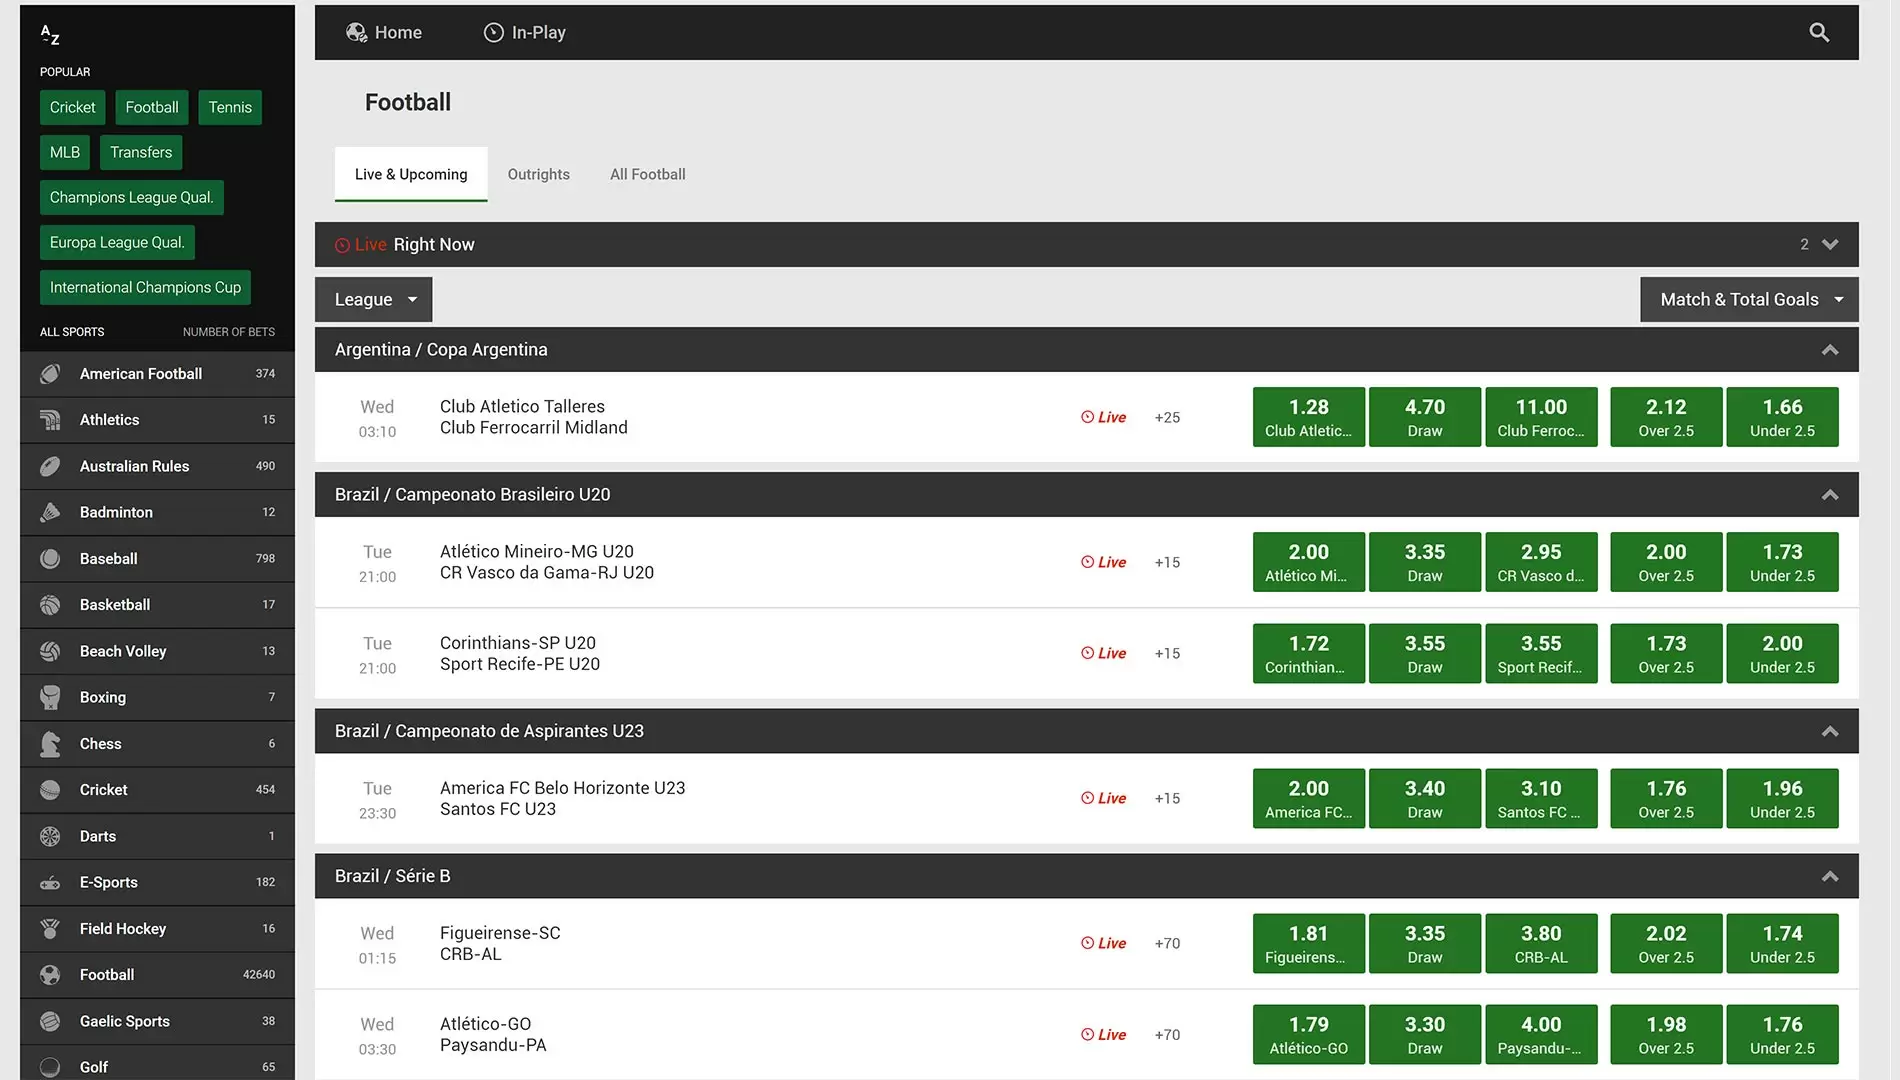Image resolution: width=1900 pixels, height=1080 pixels.
Task: Open the League filter dropdown
Action: tap(373, 300)
